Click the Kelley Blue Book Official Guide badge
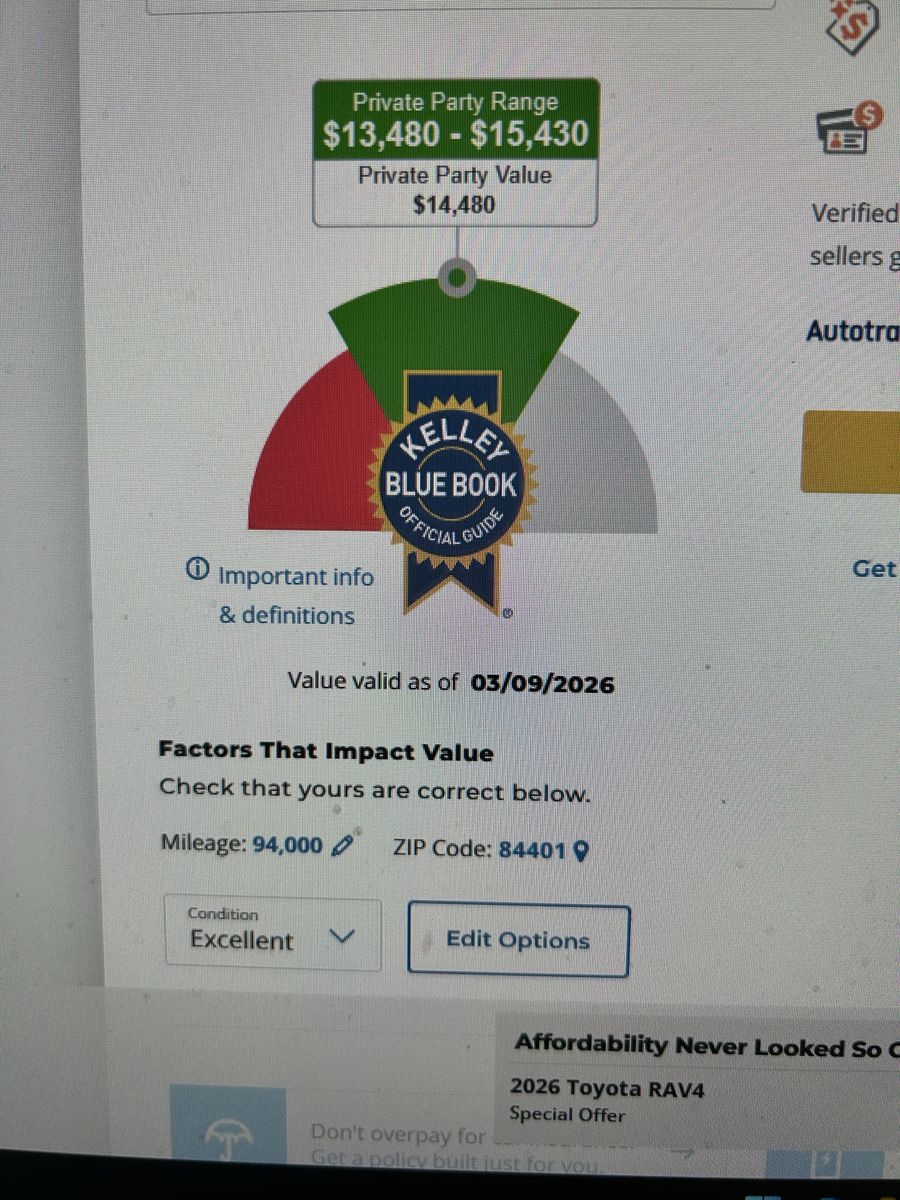Screen dimensions: 900x1200 (454, 490)
